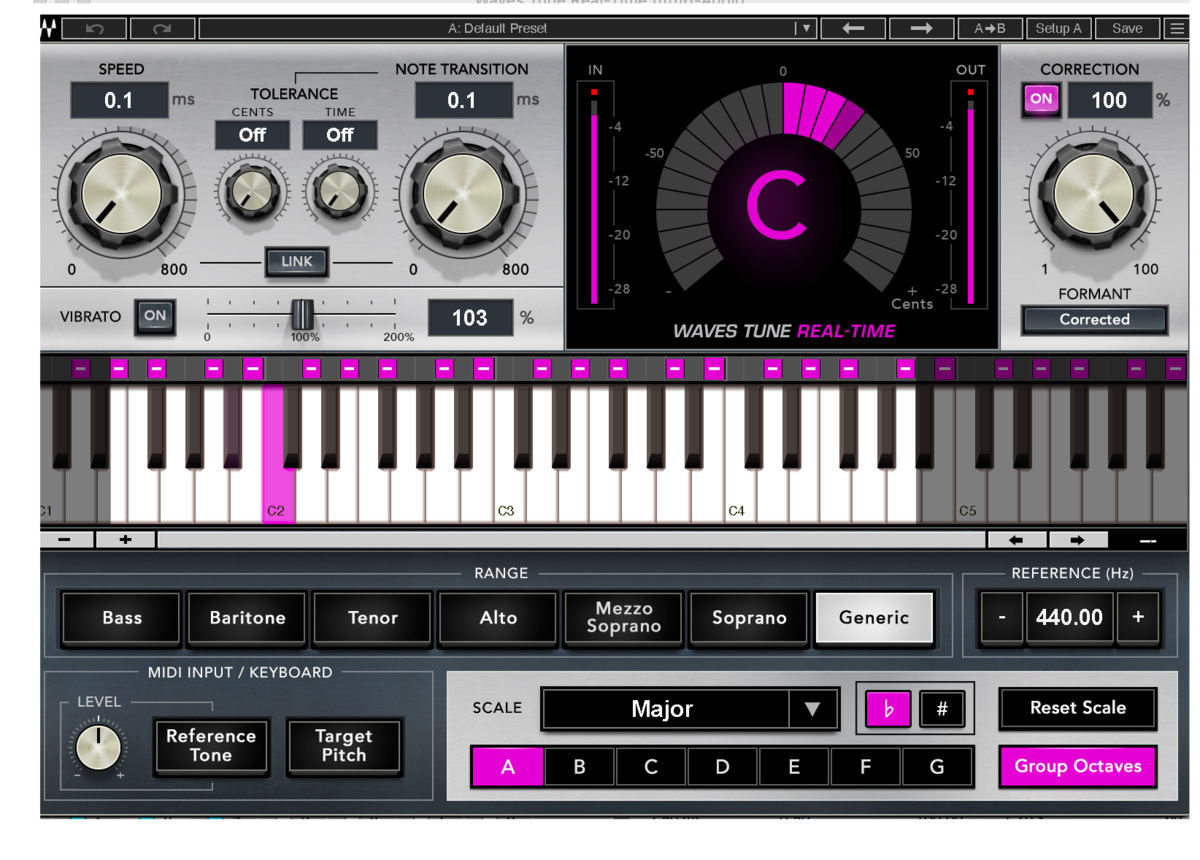Click the keyboard horizontal scroll bar

[570, 540]
